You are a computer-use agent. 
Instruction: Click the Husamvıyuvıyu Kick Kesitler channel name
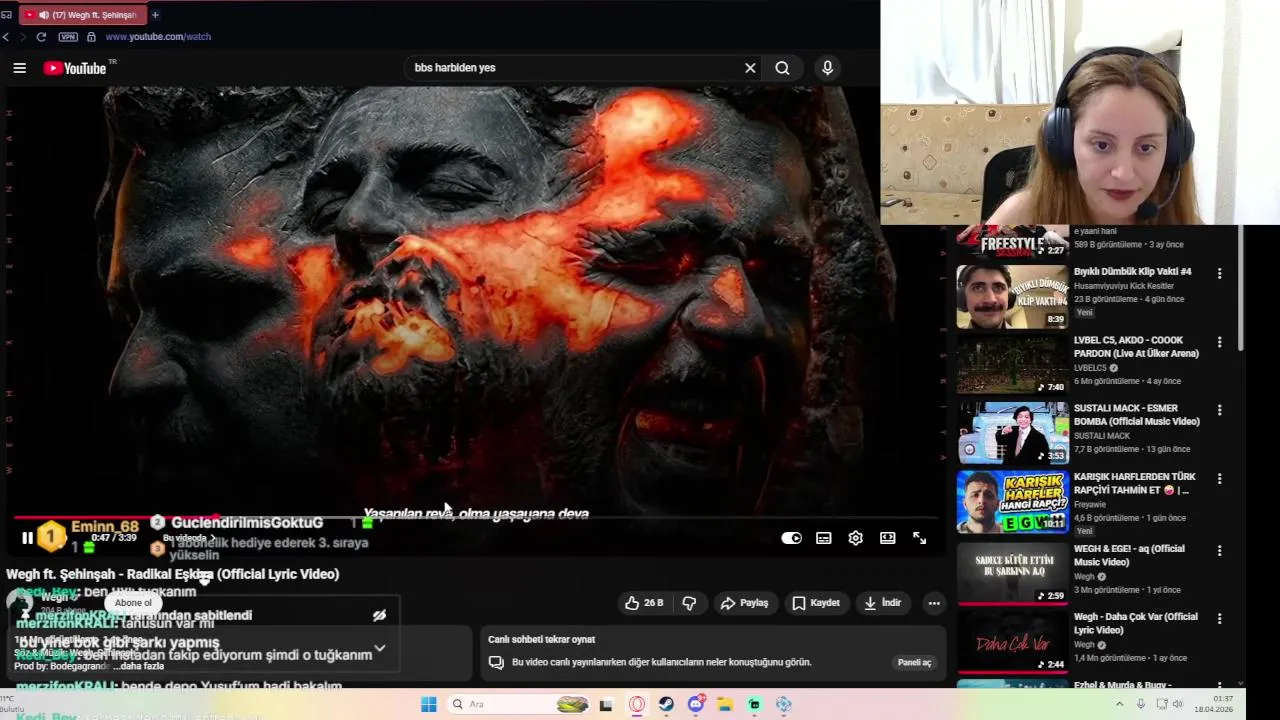(x=1124, y=286)
